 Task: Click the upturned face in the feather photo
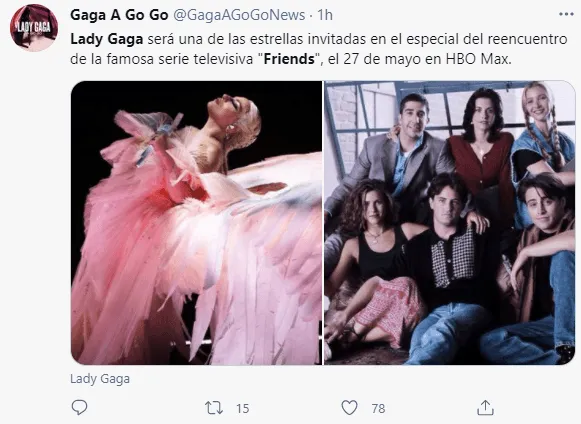(226, 107)
